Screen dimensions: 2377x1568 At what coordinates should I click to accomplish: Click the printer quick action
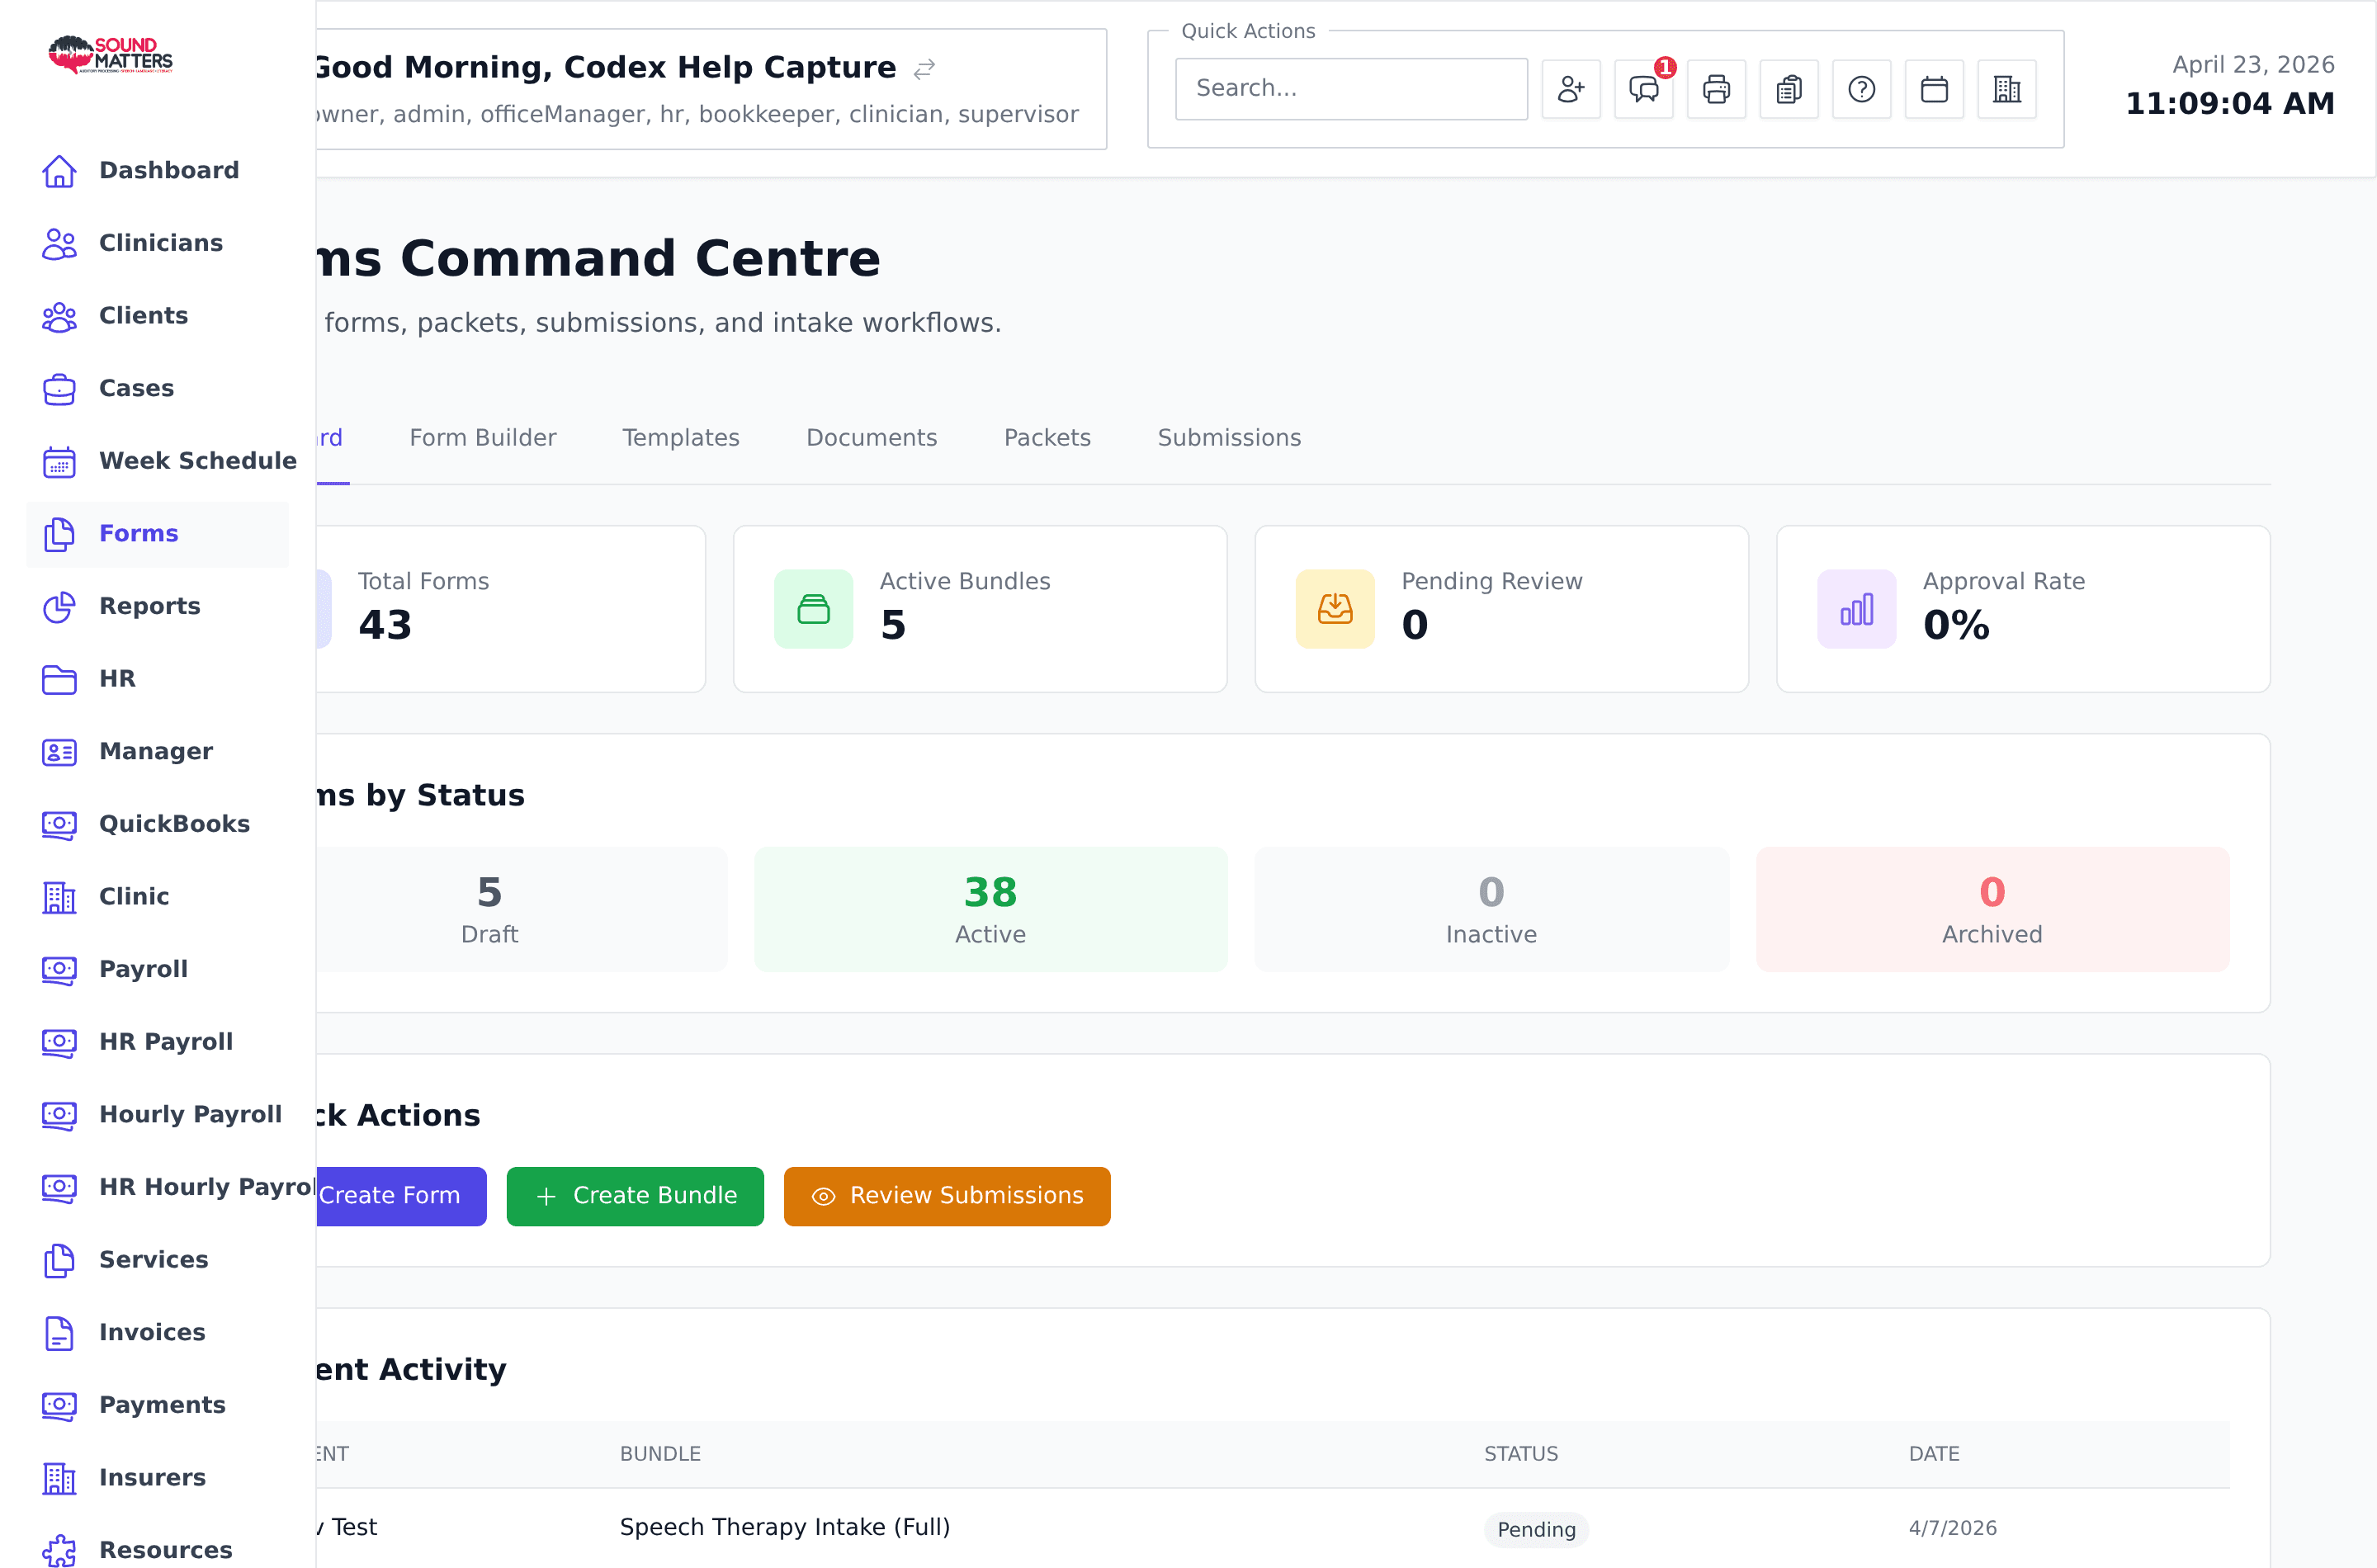pyautogui.click(x=1716, y=89)
